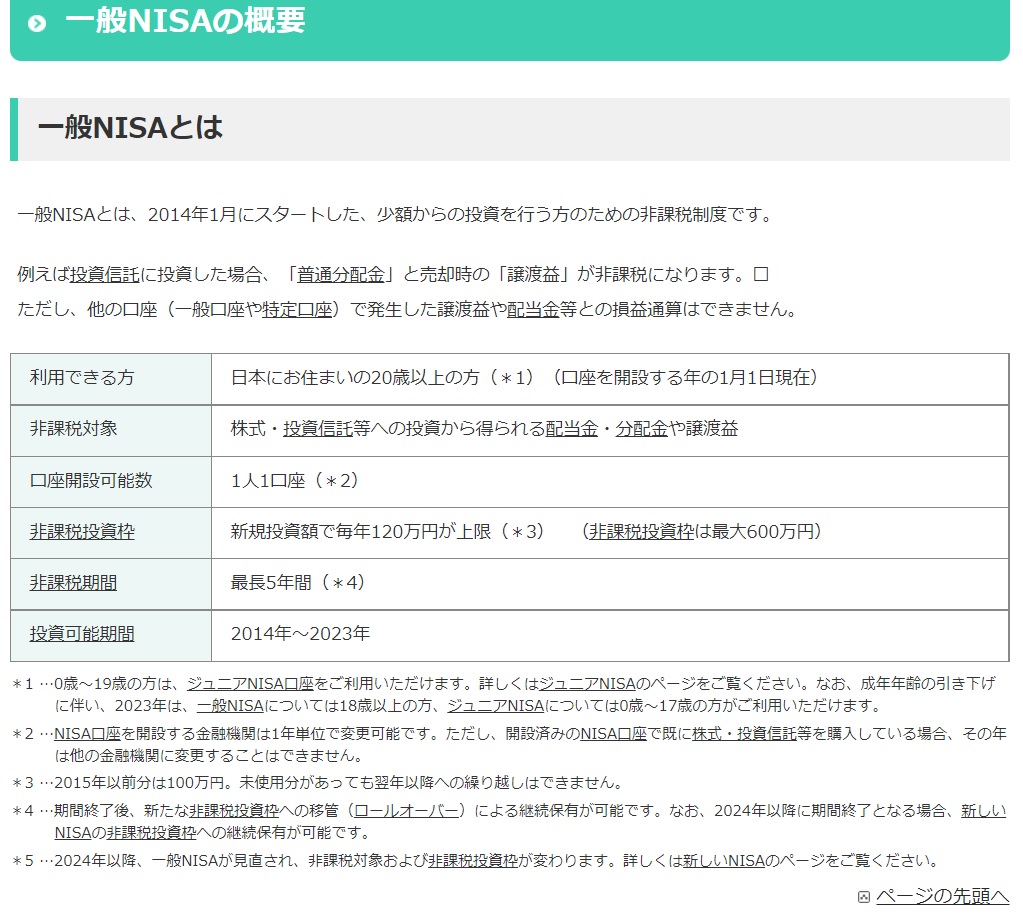The height and width of the screenshot is (915, 1023).
Task: Open the NISA口座 link after 開設済みの
Action: coord(613,734)
